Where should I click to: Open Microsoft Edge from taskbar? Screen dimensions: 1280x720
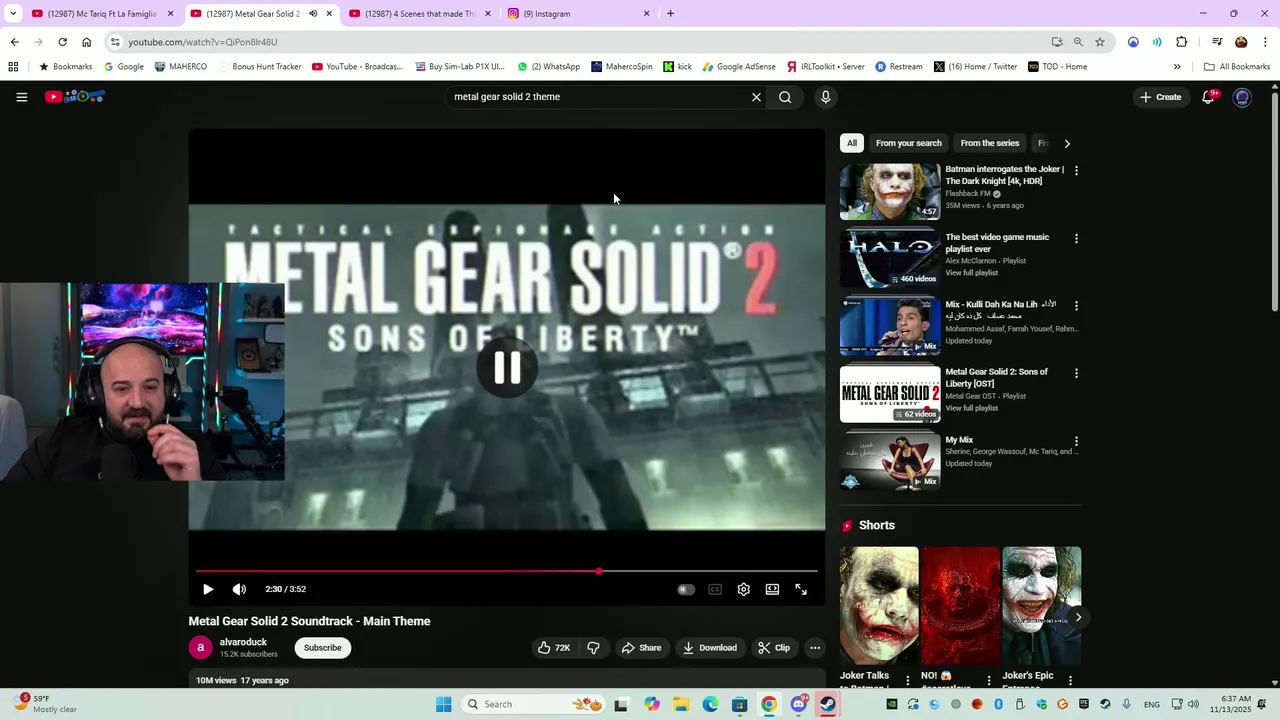point(710,704)
